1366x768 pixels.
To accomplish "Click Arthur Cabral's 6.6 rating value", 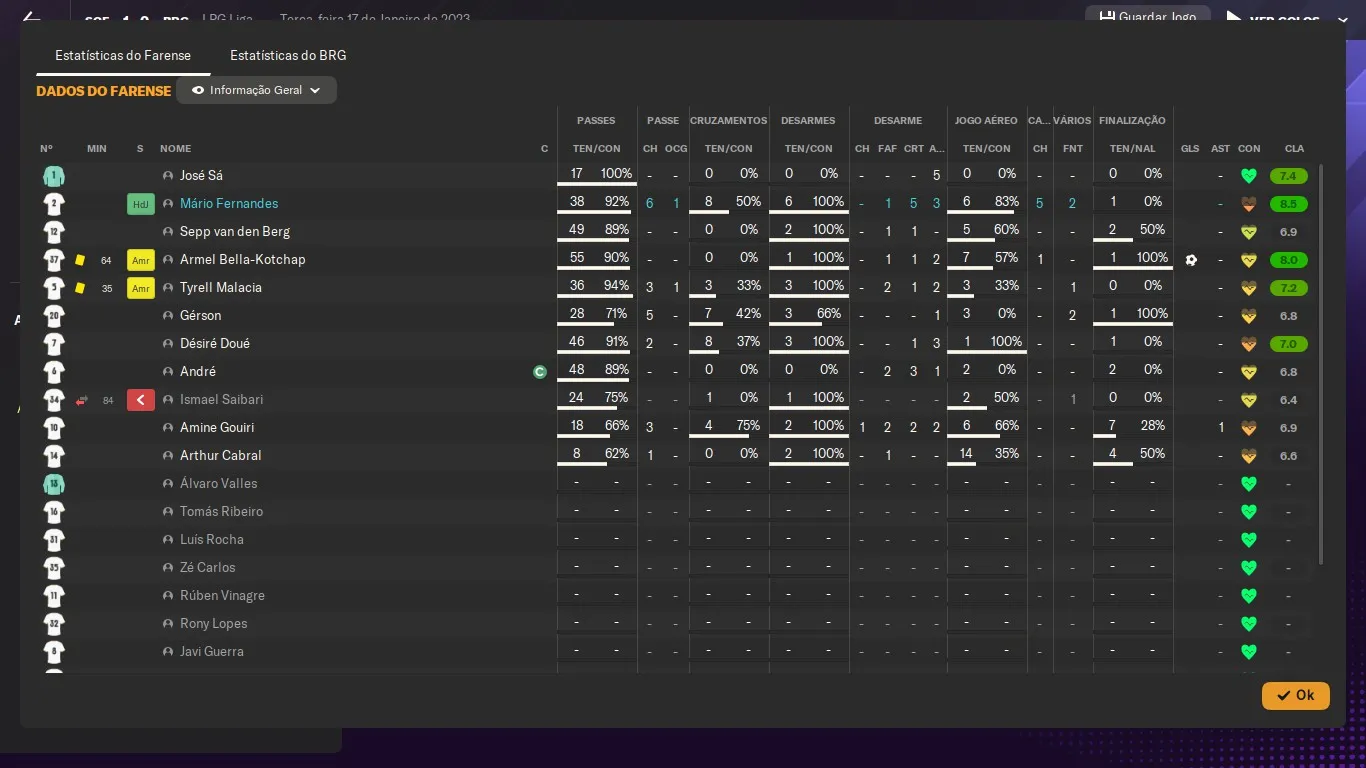I will point(1288,456).
